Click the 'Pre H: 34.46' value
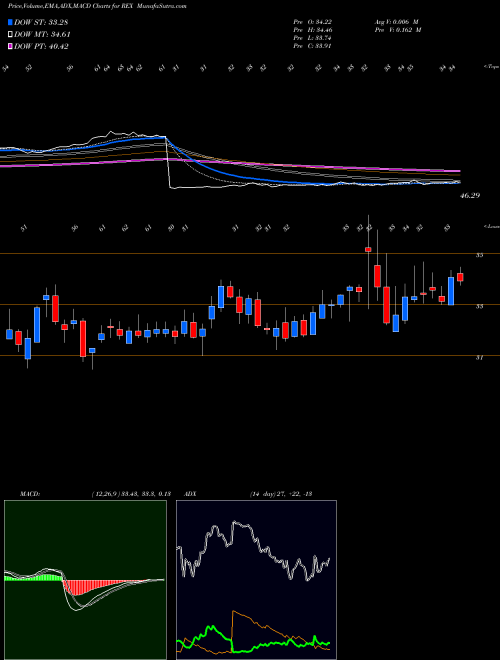500x660 pixels. [313, 30]
